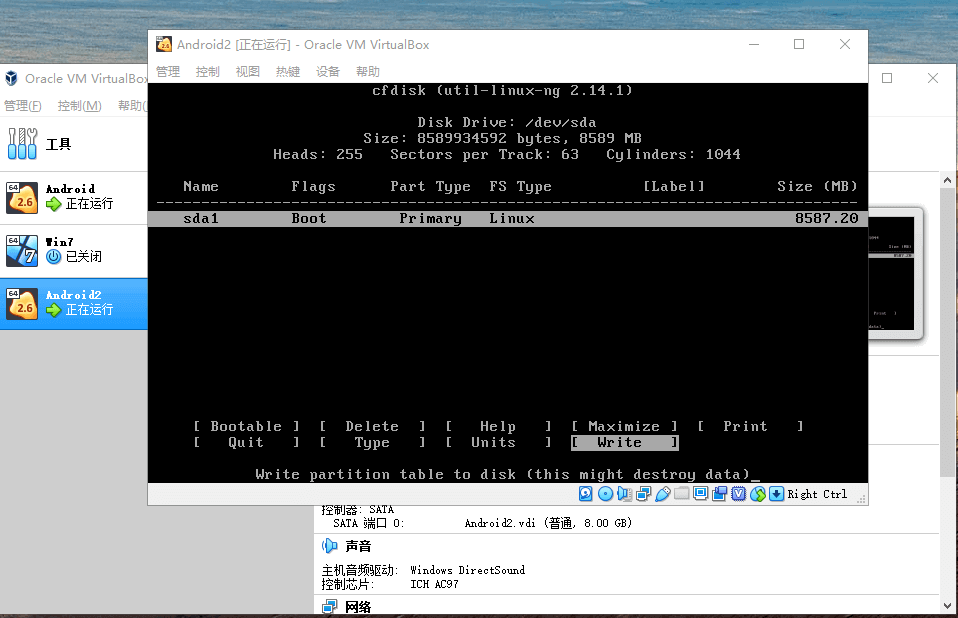958x618 pixels.
Task: Click the 网络 network section header
Action: point(358,607)
